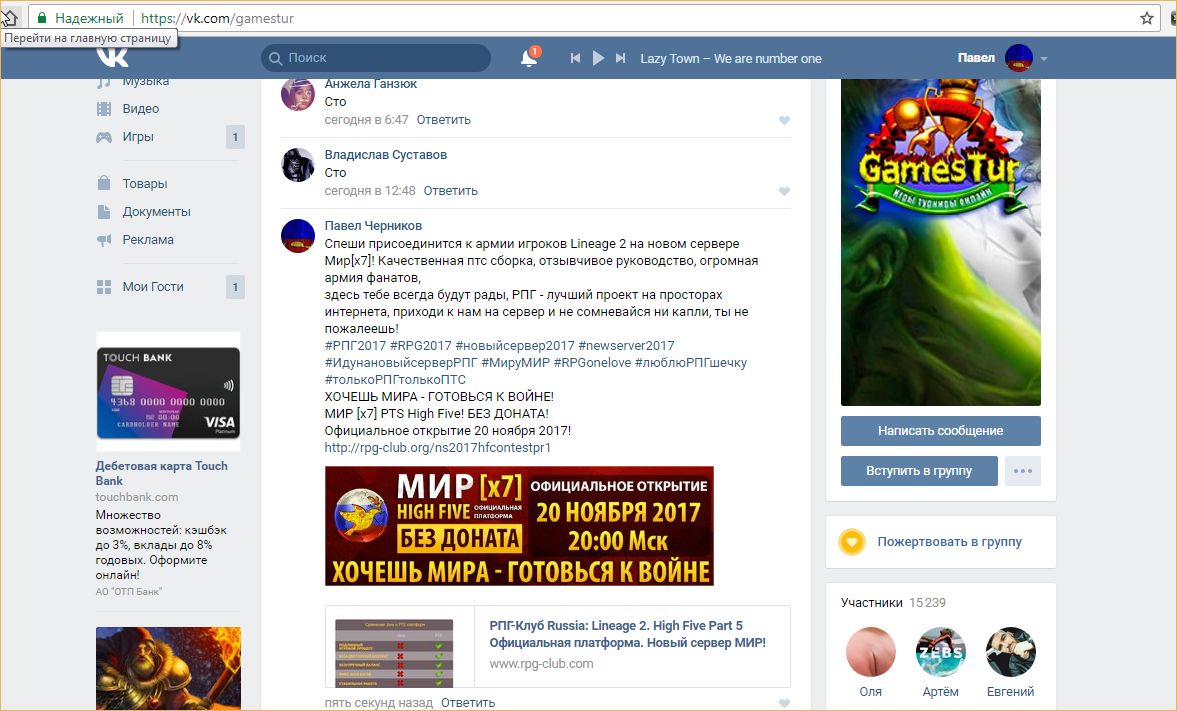This screenshot has width=1177, height=711.
Task: Like Владислав Суставов's comment heart
Action: pos(784,192)
